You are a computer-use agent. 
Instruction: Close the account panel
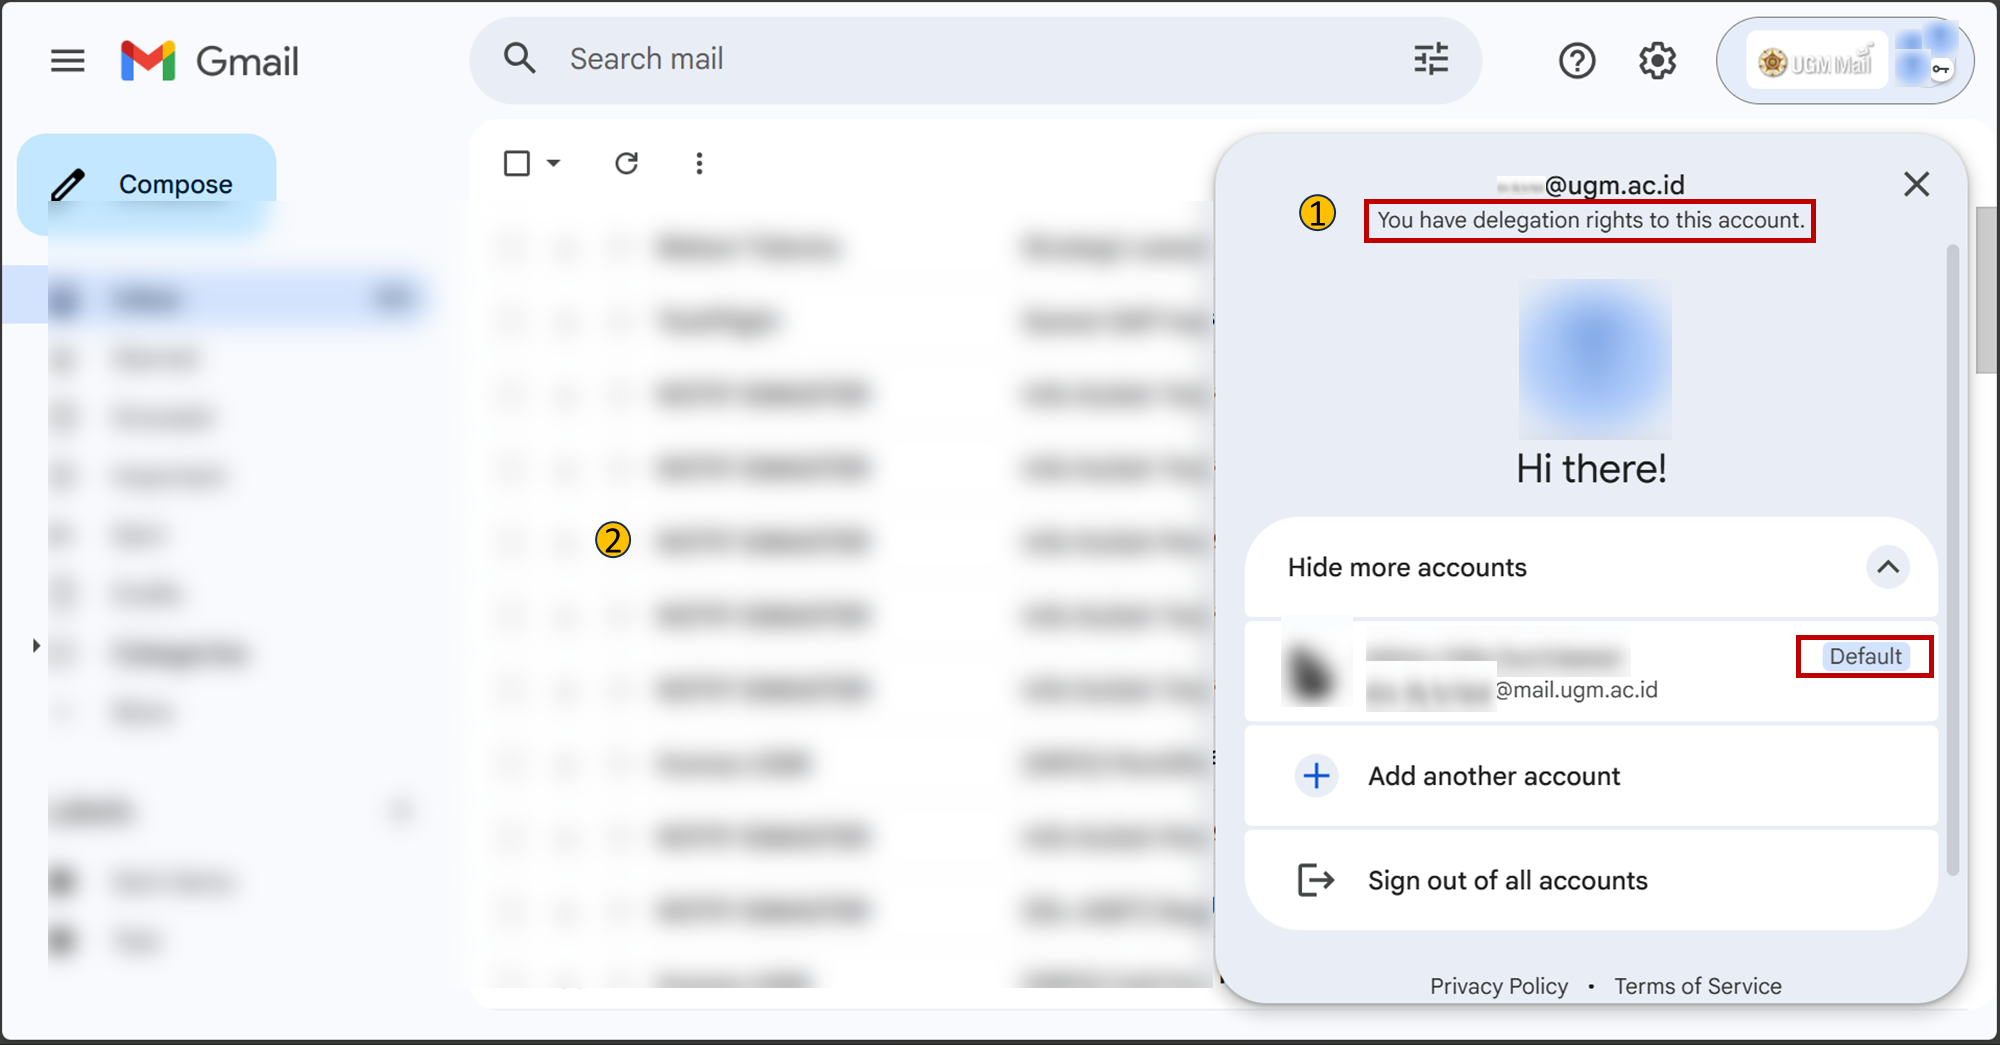[x=1916, y=184]
